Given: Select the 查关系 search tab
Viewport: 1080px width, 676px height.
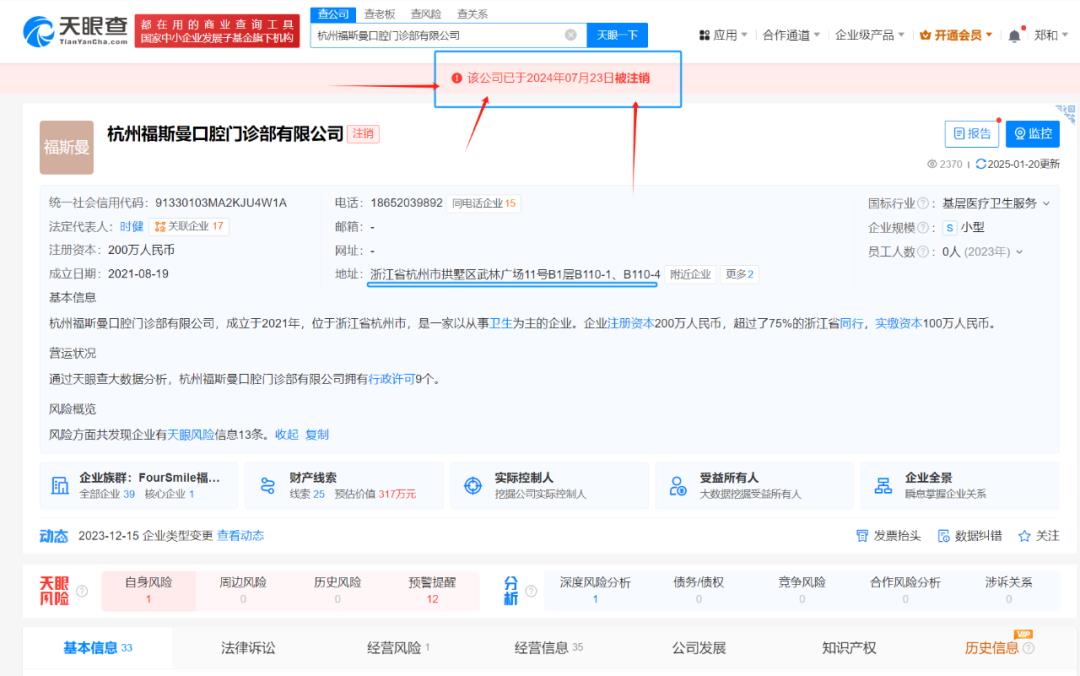Looking at the screenshot, I should [472, 14].
